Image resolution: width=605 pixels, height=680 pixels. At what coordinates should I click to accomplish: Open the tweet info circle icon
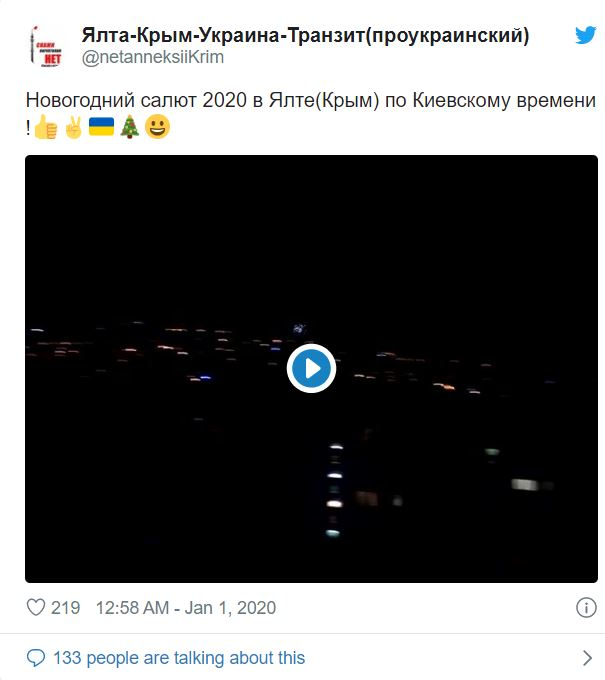[x=586, y=607]
